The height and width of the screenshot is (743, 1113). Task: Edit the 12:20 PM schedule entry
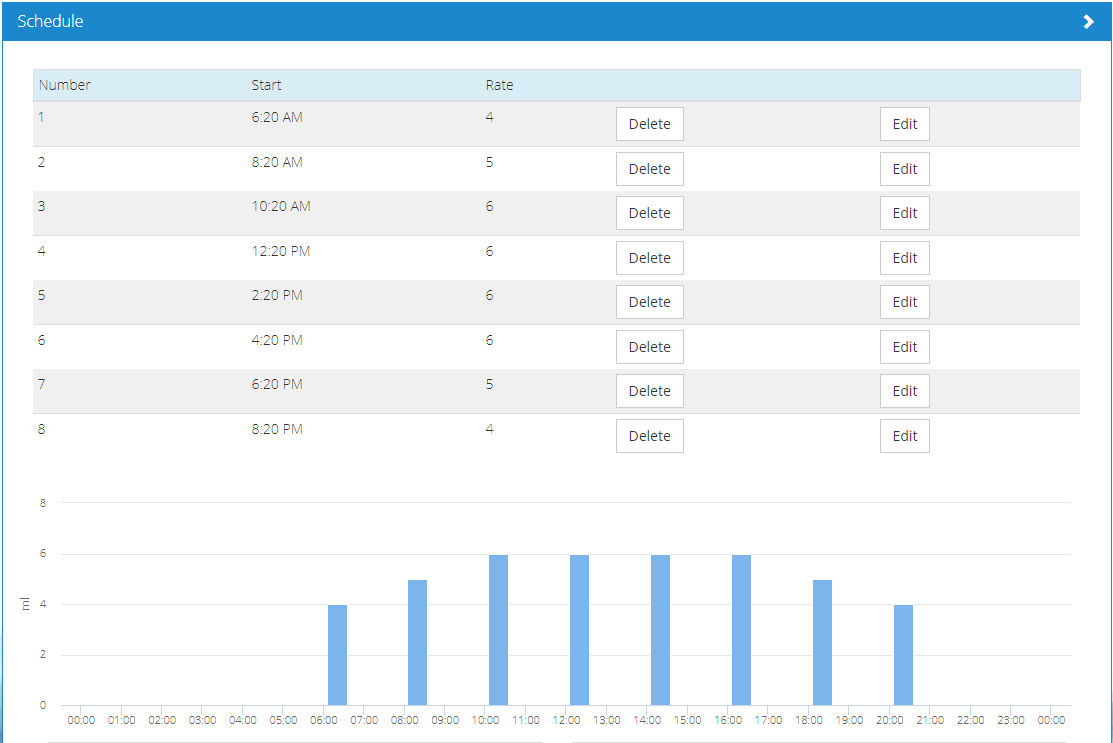904,258
